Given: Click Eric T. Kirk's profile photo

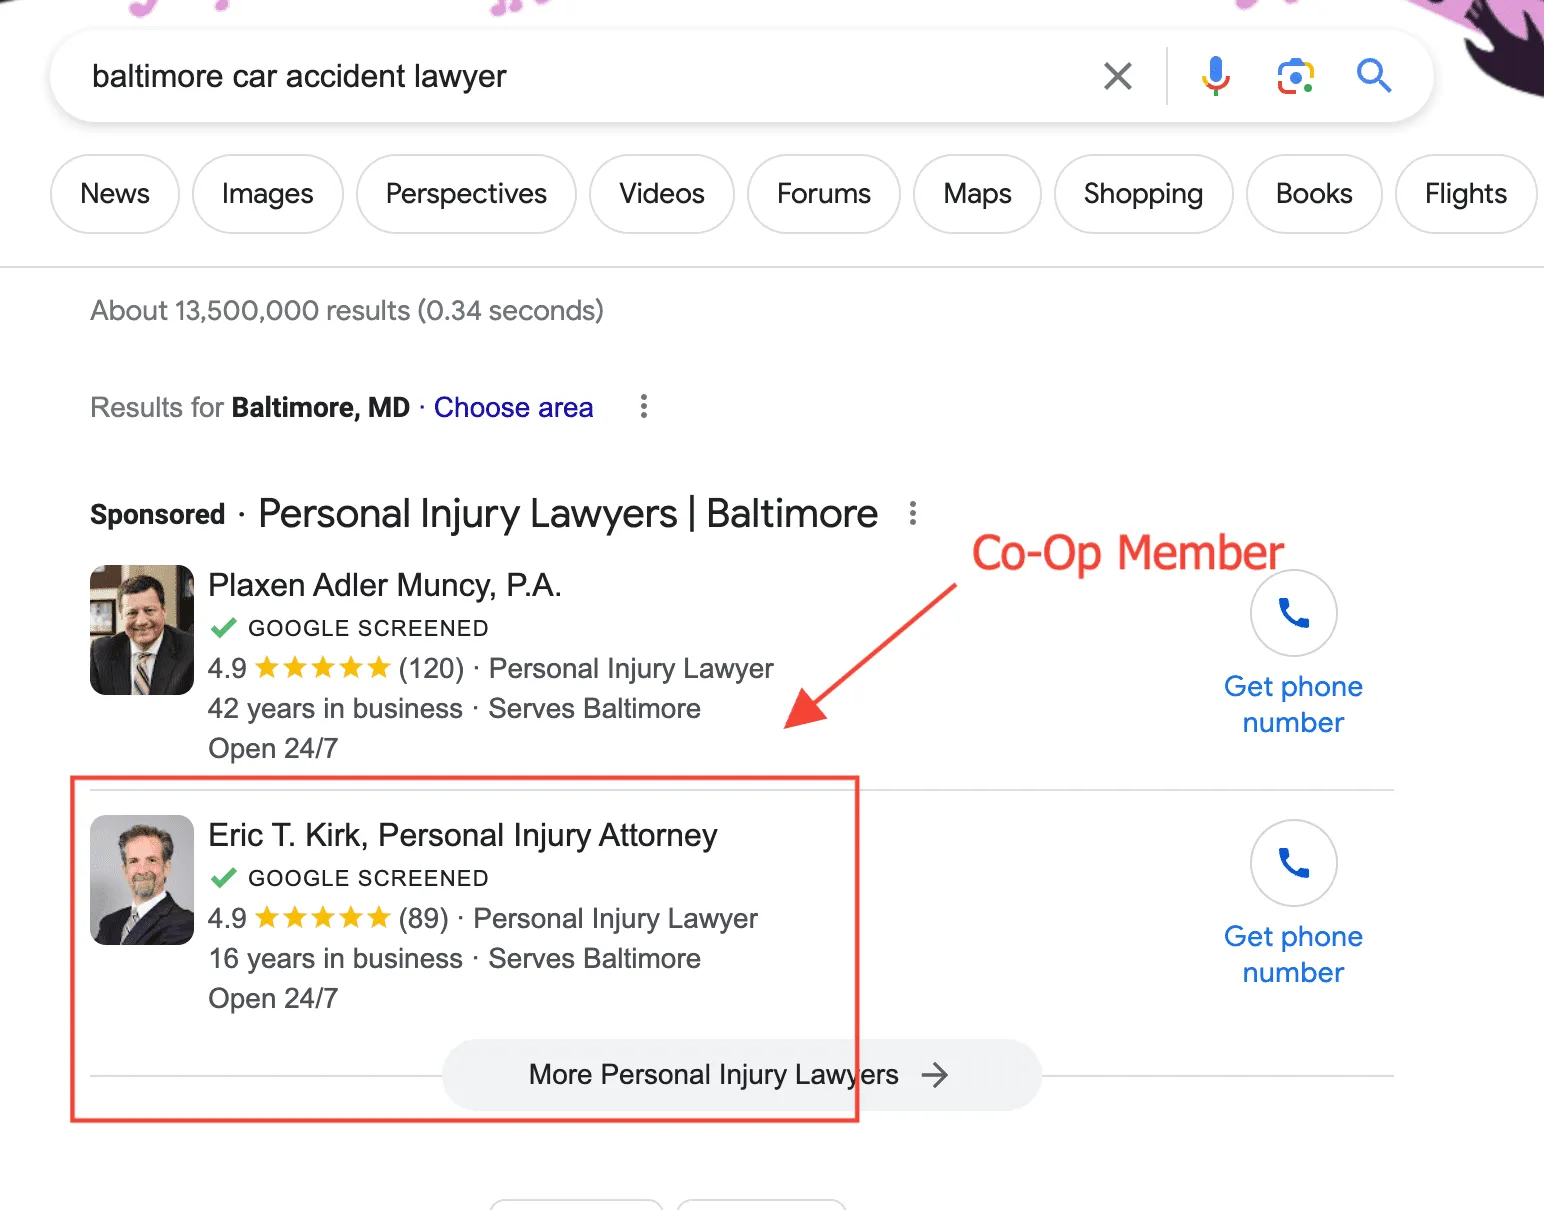Looking at the screenshot, I should point(142,880).
